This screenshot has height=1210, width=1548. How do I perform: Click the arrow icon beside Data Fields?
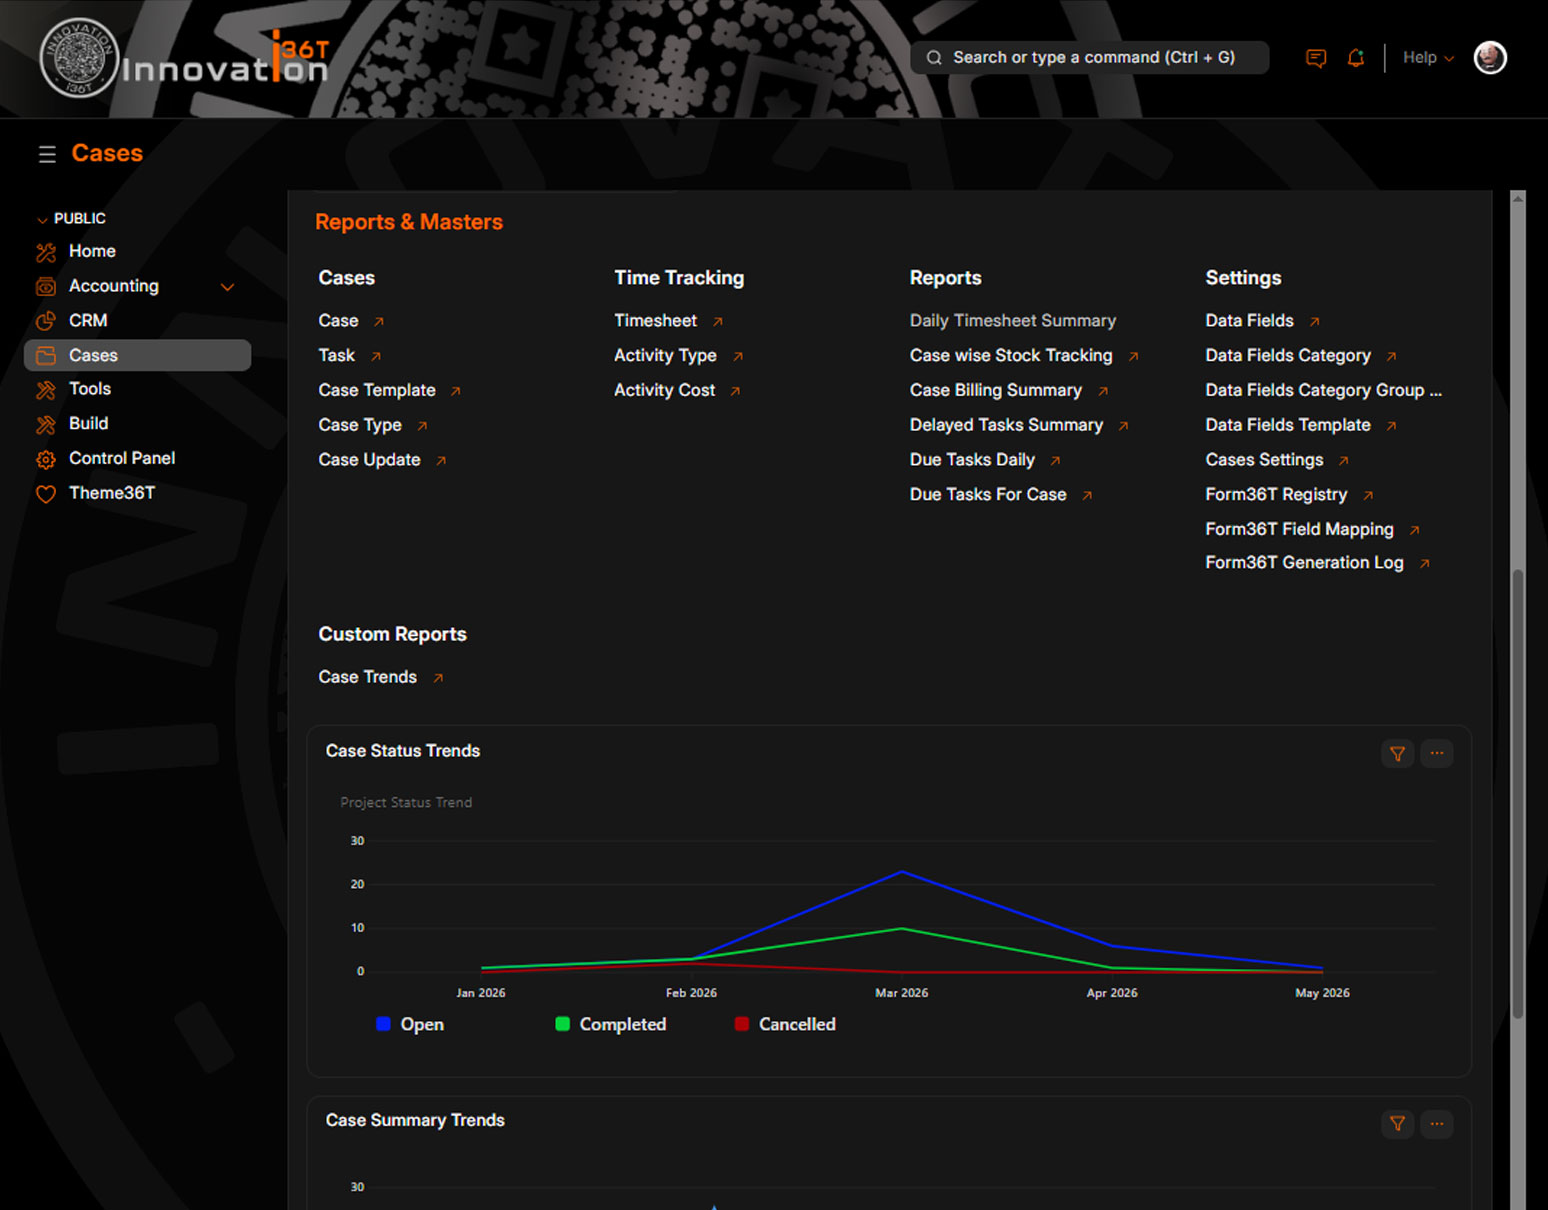pos(1315,322)
